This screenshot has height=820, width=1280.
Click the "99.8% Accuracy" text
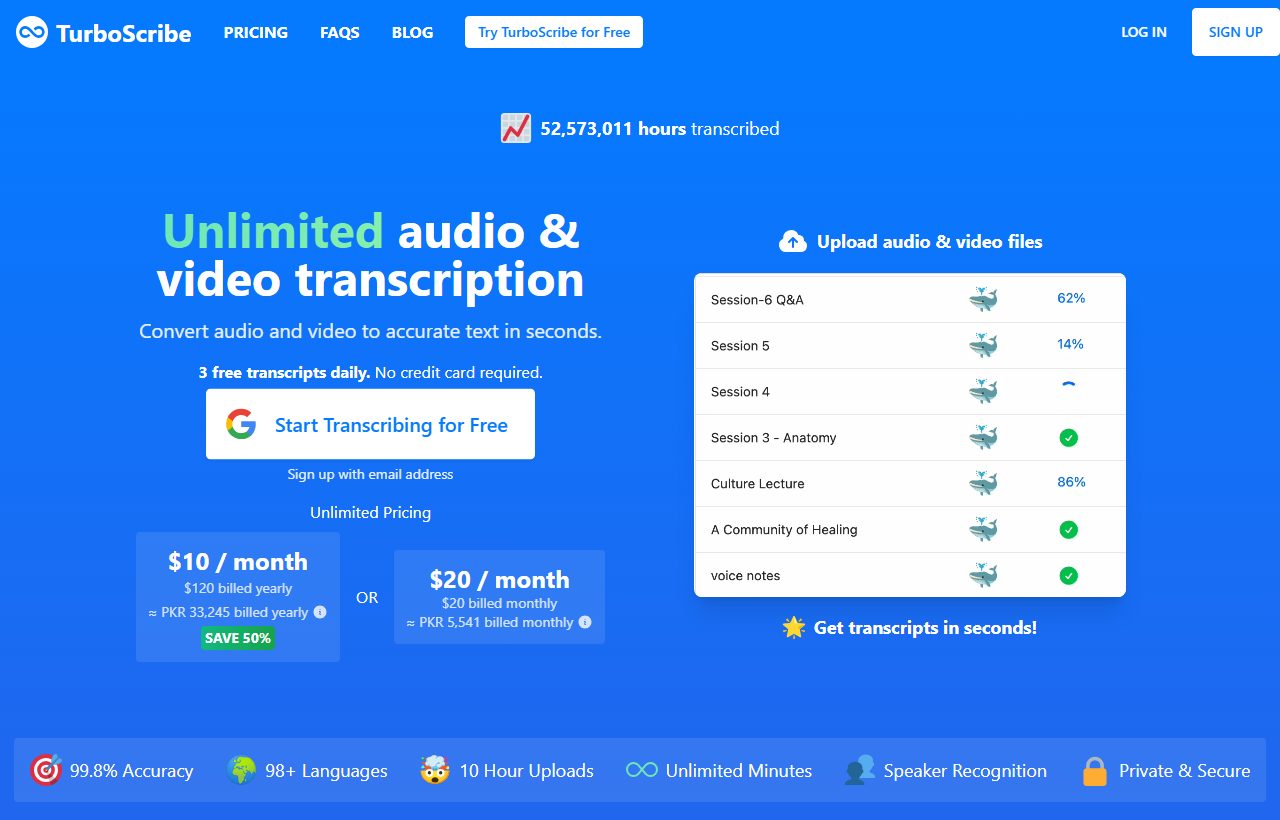pyautogui.click(x=131, y=771)
